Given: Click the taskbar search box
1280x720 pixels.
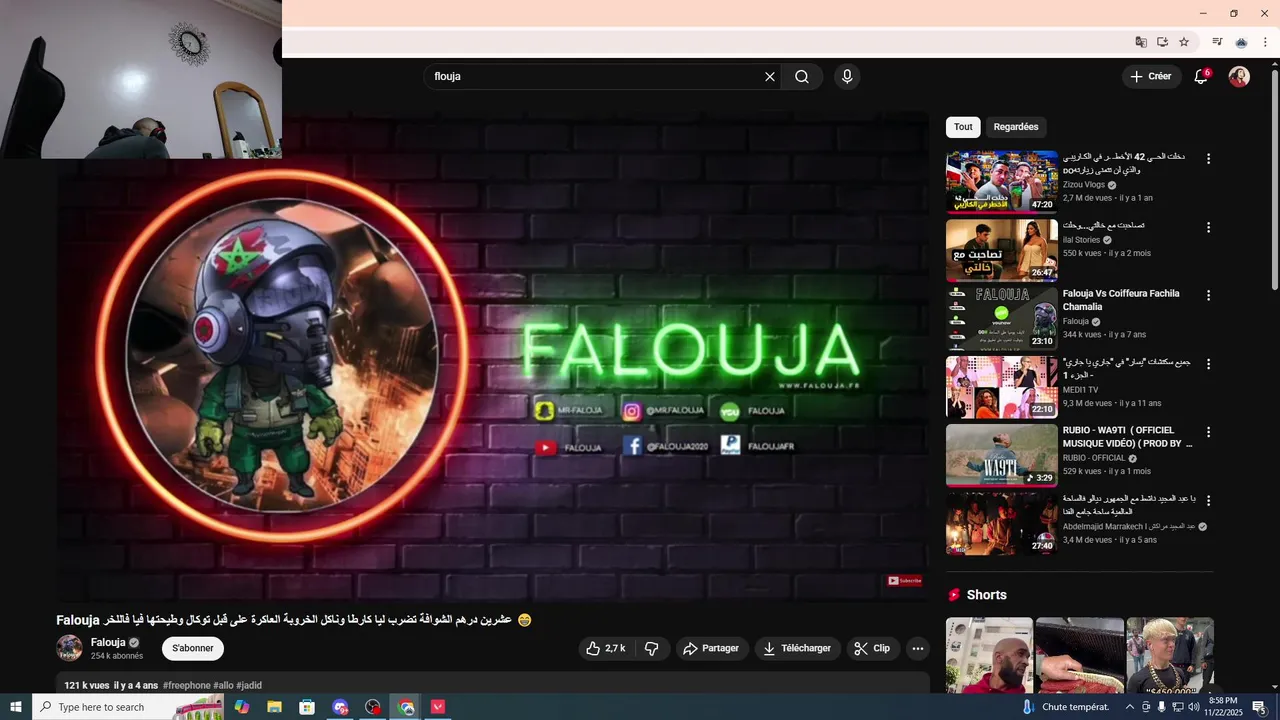Looking at the screenshot, I should point(128,707).
